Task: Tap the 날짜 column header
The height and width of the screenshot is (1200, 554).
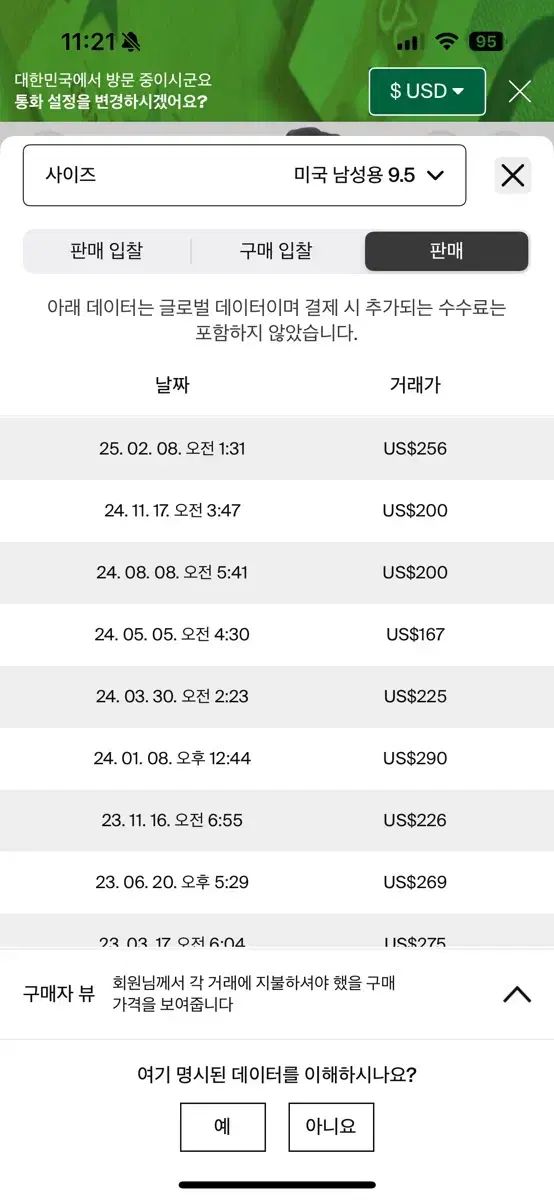Action: click(x=172, y=385)
